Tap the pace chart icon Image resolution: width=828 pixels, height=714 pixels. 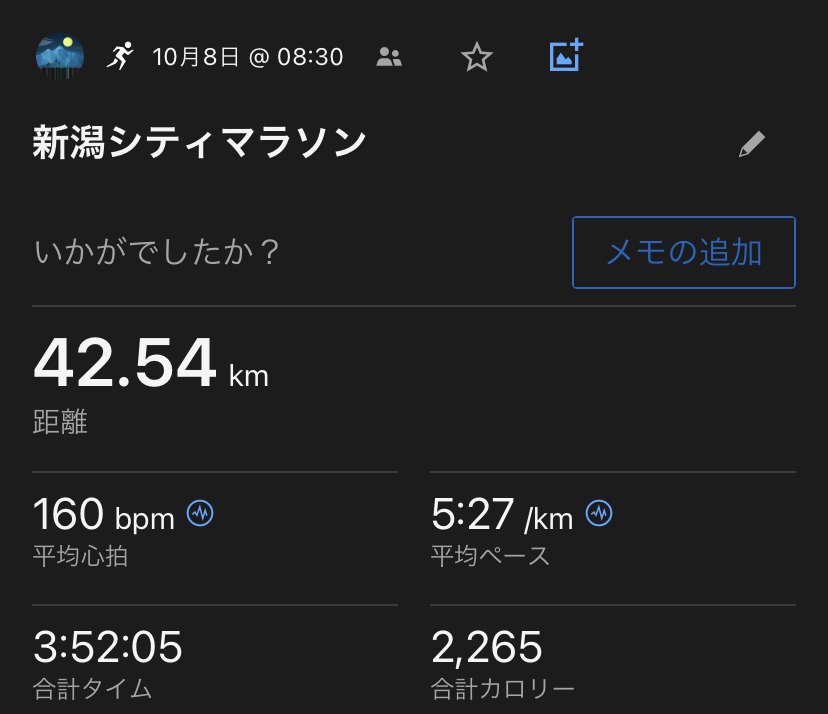(599, 514)
